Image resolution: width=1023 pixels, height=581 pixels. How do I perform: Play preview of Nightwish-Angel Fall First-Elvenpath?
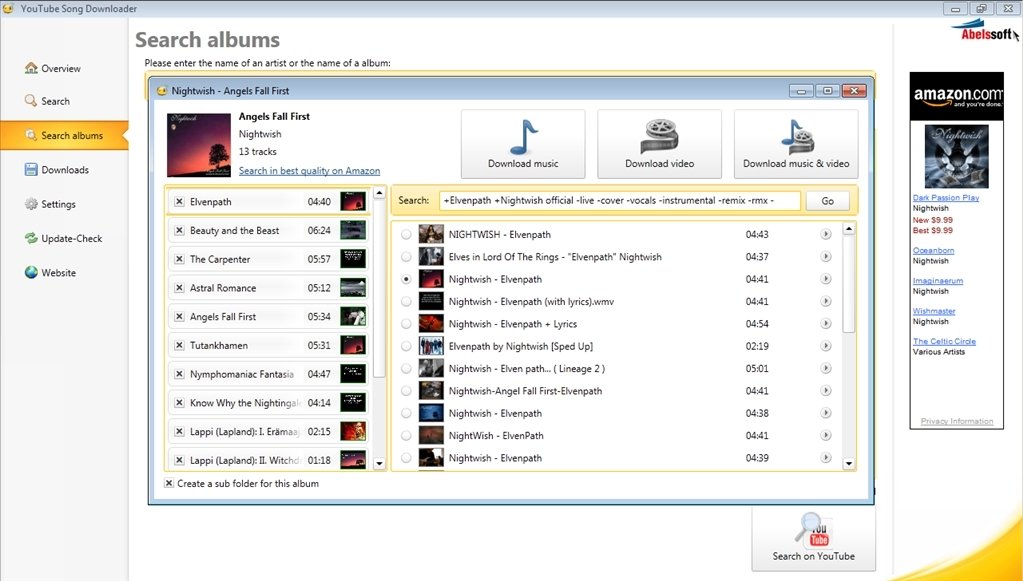pos(825,391)
